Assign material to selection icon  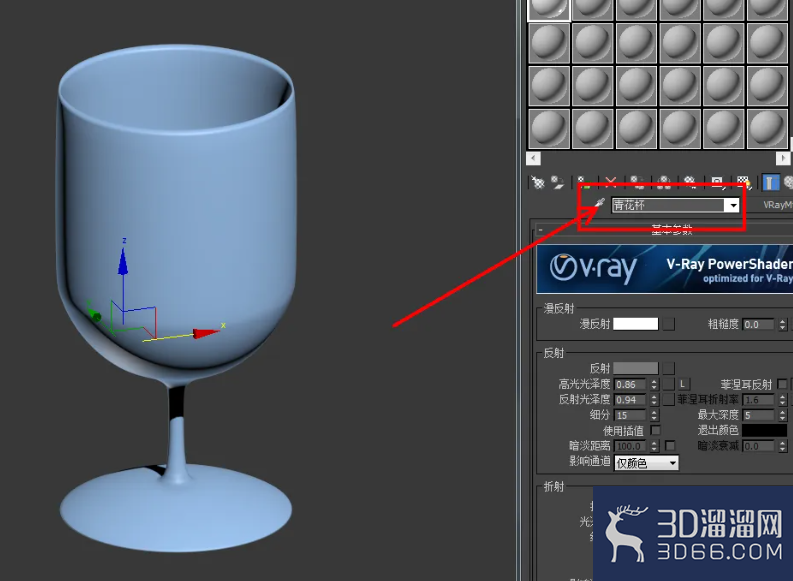point(584,182)
